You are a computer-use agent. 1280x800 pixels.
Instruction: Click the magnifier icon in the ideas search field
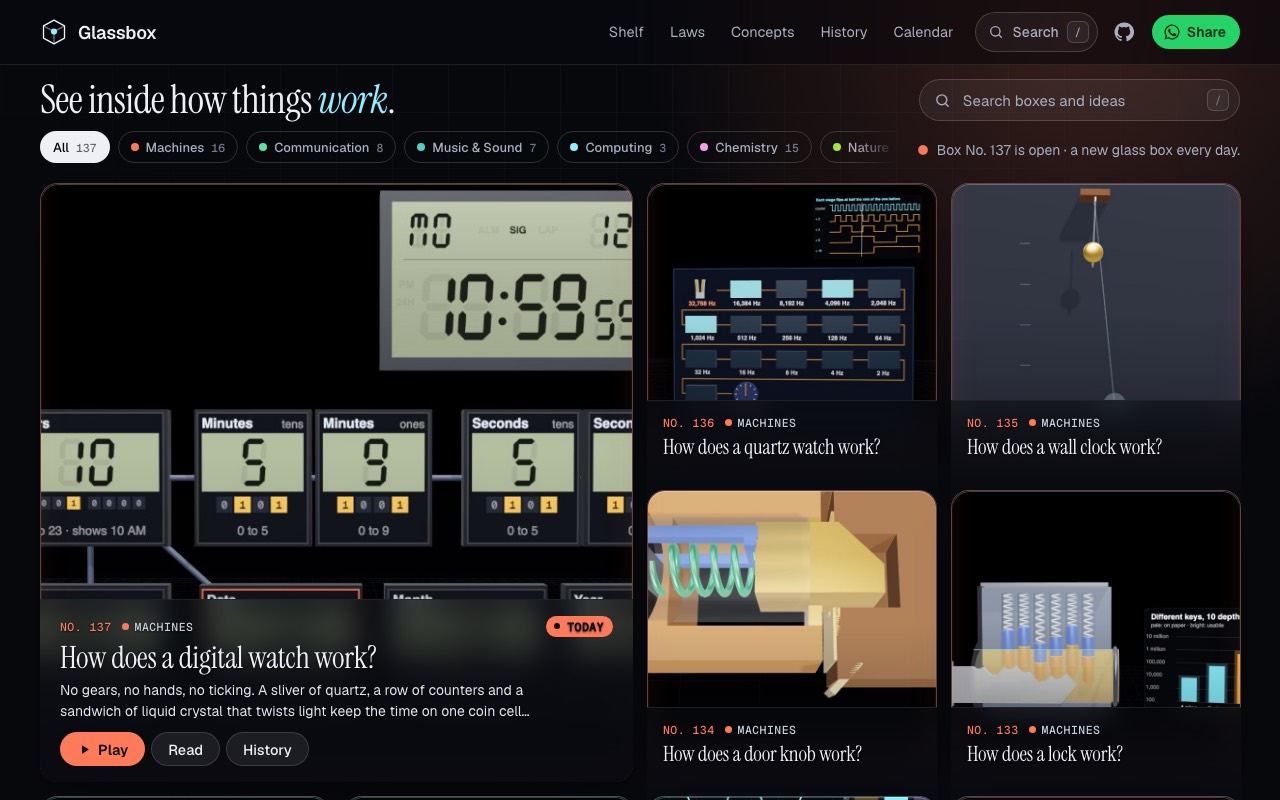click(942, 100)
